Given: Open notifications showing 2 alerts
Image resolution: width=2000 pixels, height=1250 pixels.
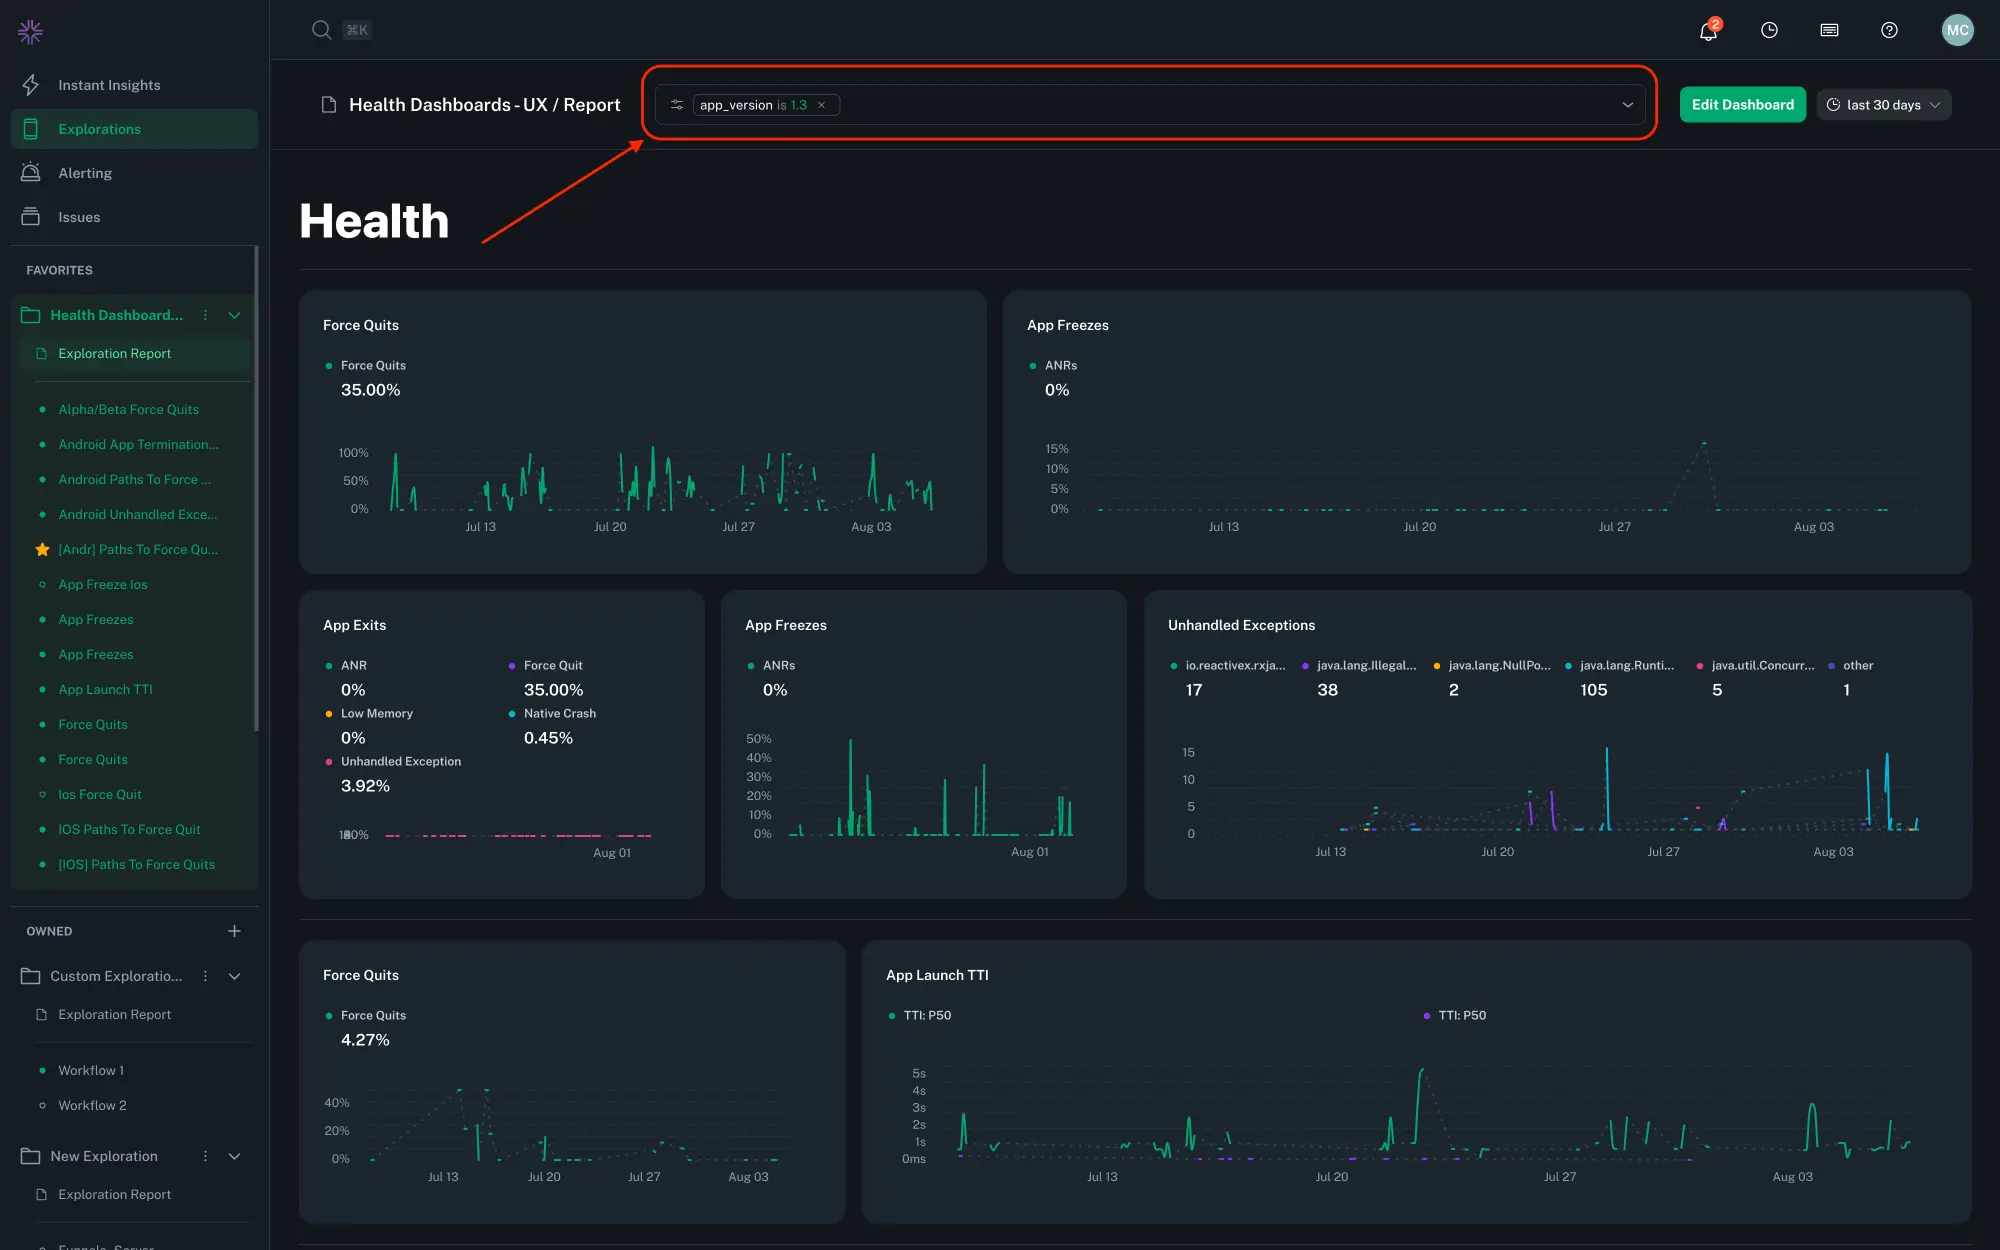Looking at the screenshot, I should tap(1707, 30).
